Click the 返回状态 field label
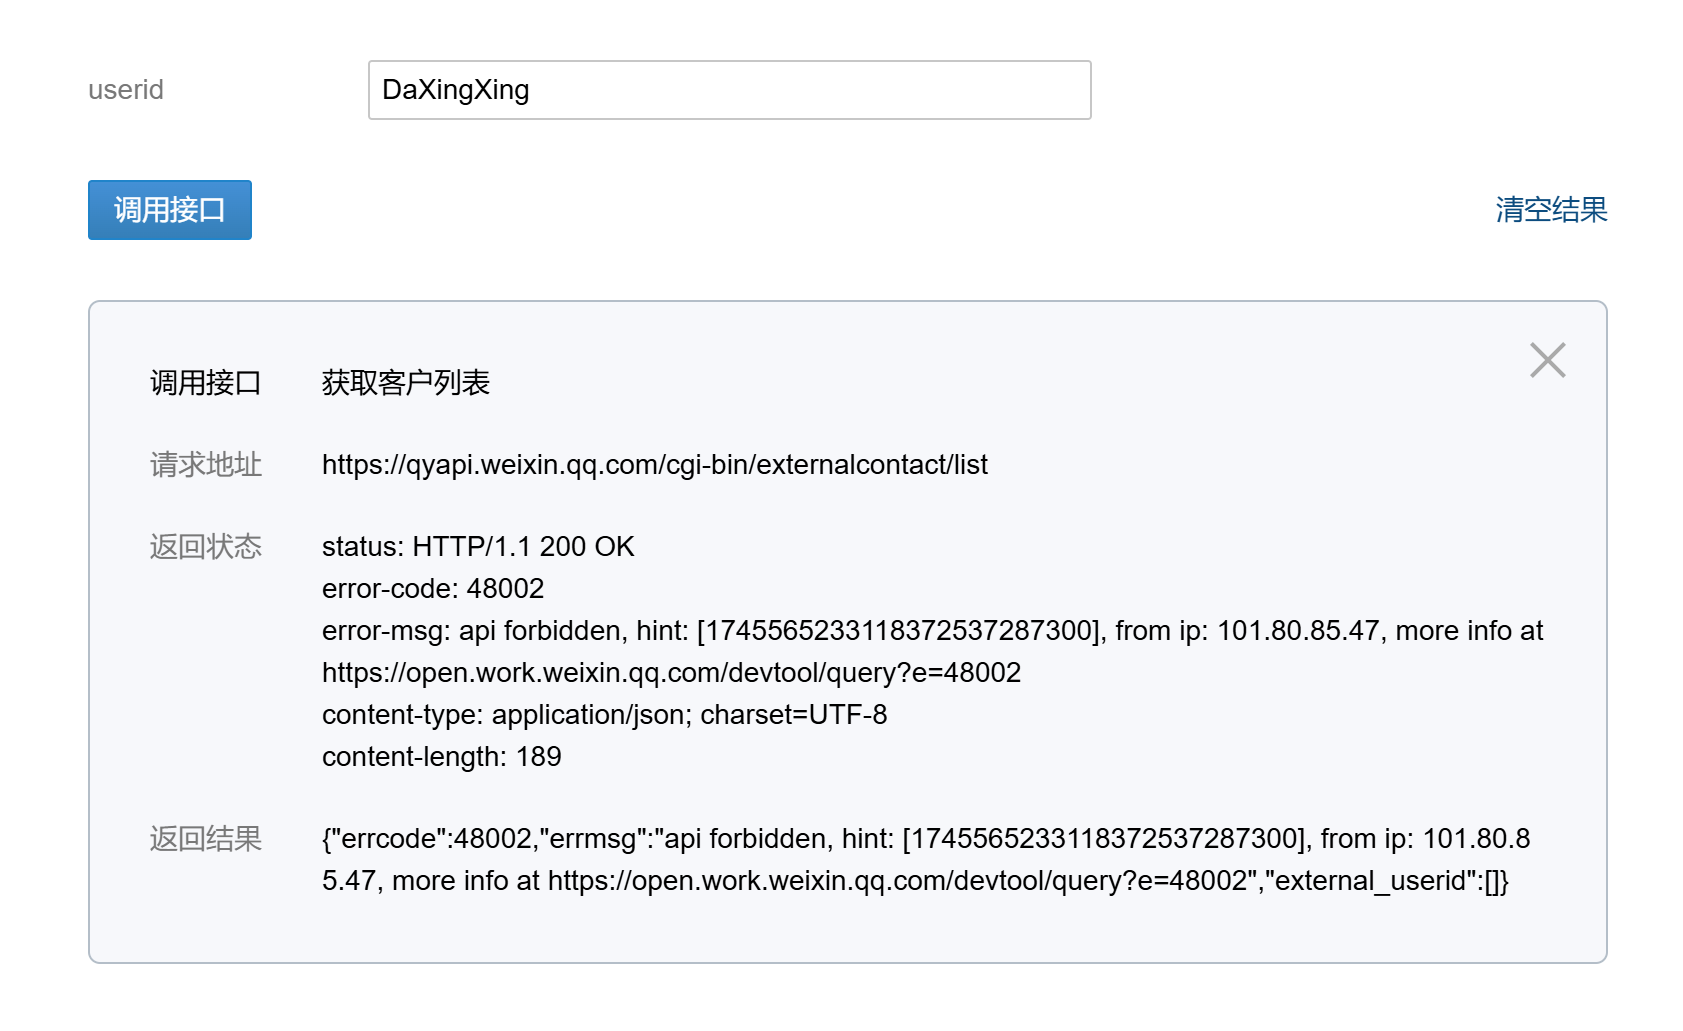The width and height of the screenshot is (1683, 1031). click(x=206, y=547)
